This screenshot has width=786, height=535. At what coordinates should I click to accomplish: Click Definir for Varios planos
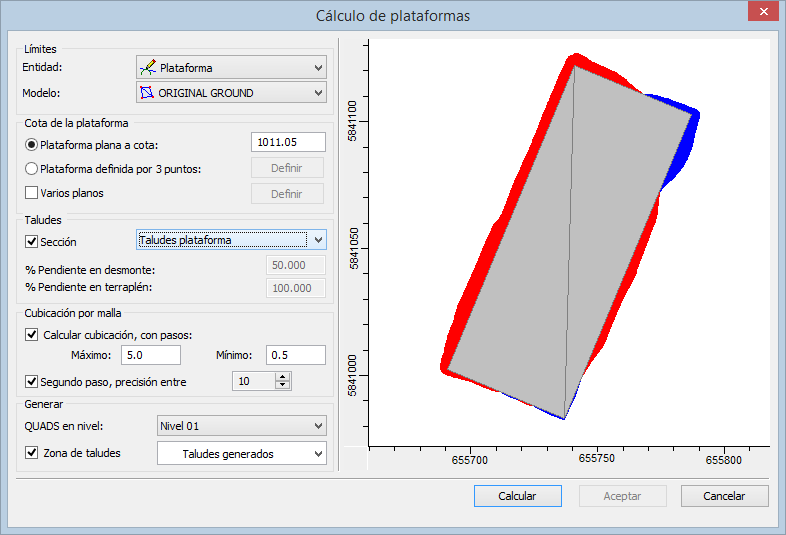pyautogui.click(x=287, y=194)
